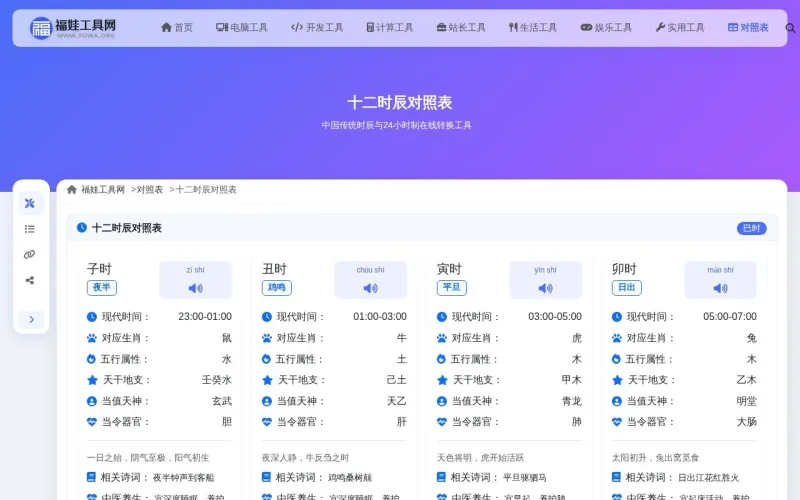Click the link icon in the left sidebar

[x=30, y=255]
